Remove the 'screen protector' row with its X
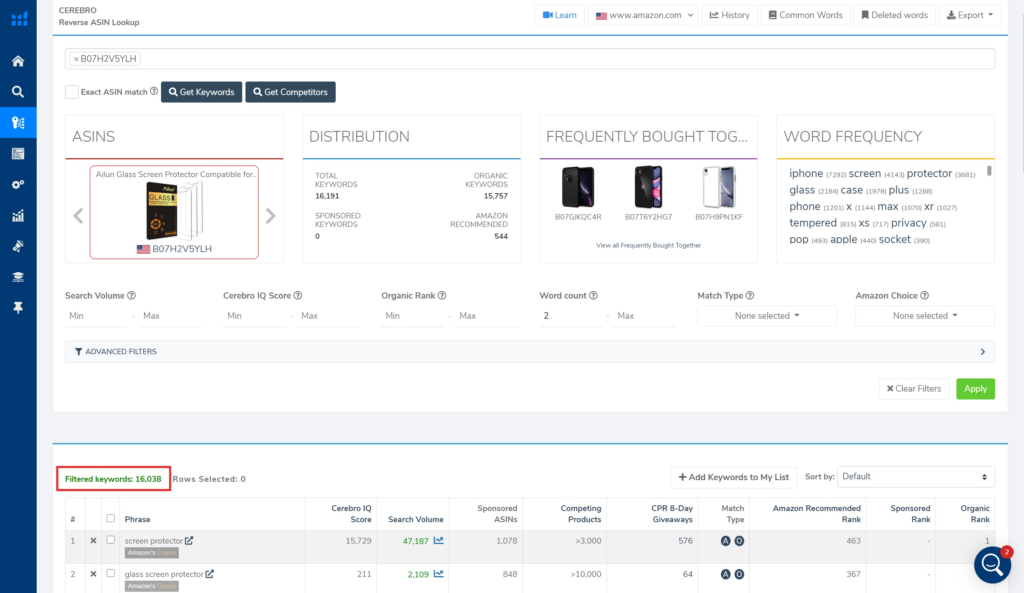 pyautogui.click(x=93, y=541)
